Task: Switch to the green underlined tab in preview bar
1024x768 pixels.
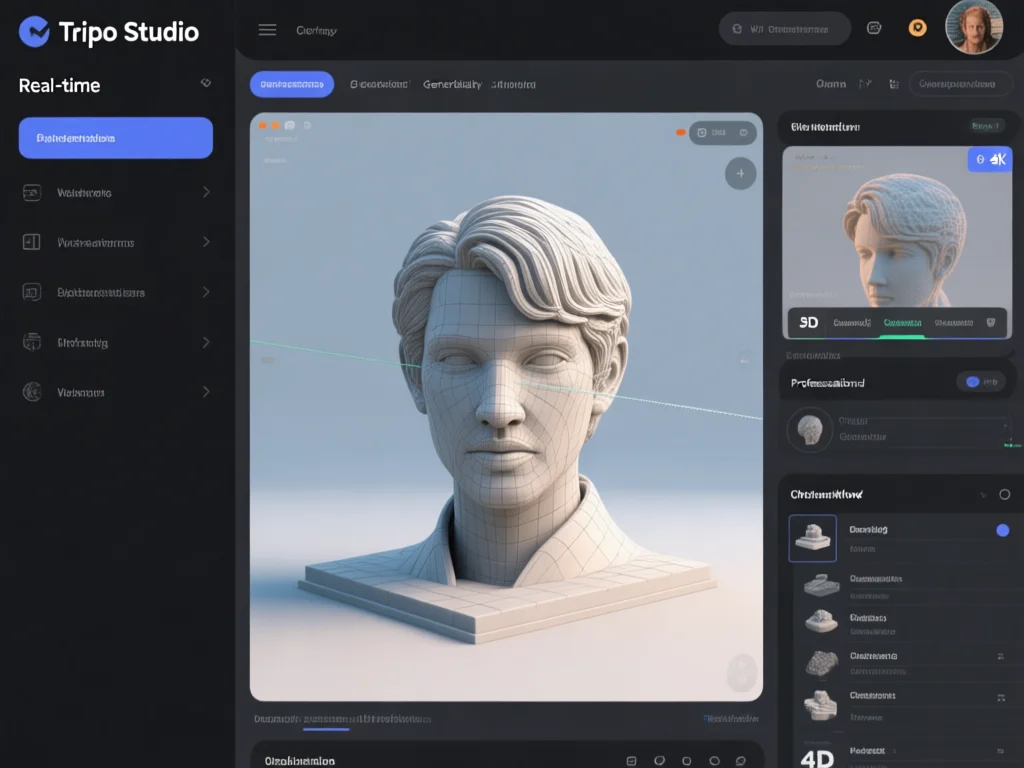Action: click(902, 323)
